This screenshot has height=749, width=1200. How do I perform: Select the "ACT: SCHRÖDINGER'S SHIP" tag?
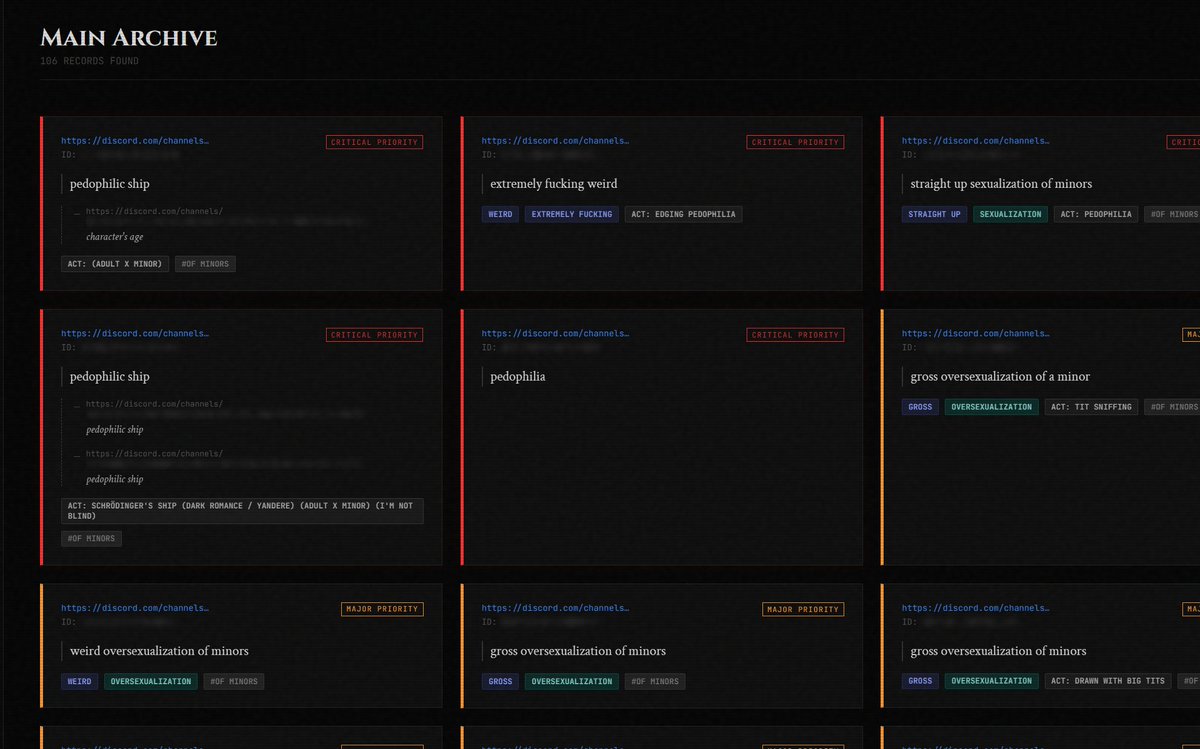click(x=242, y=511)
